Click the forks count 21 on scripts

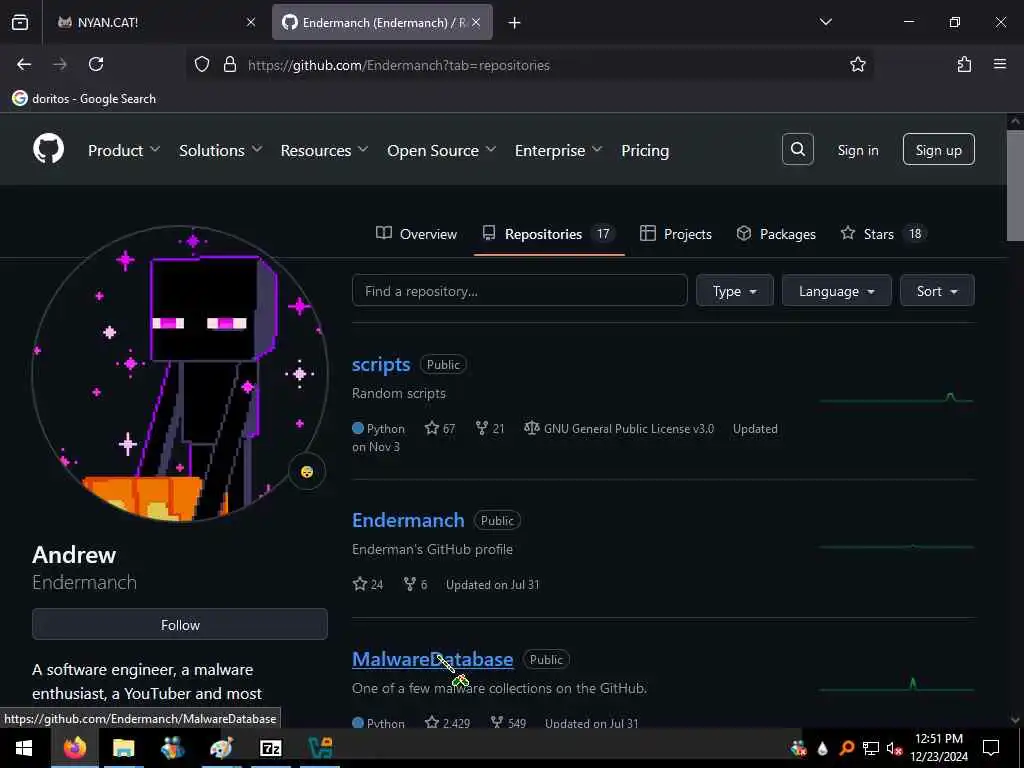tap(490, 428)
